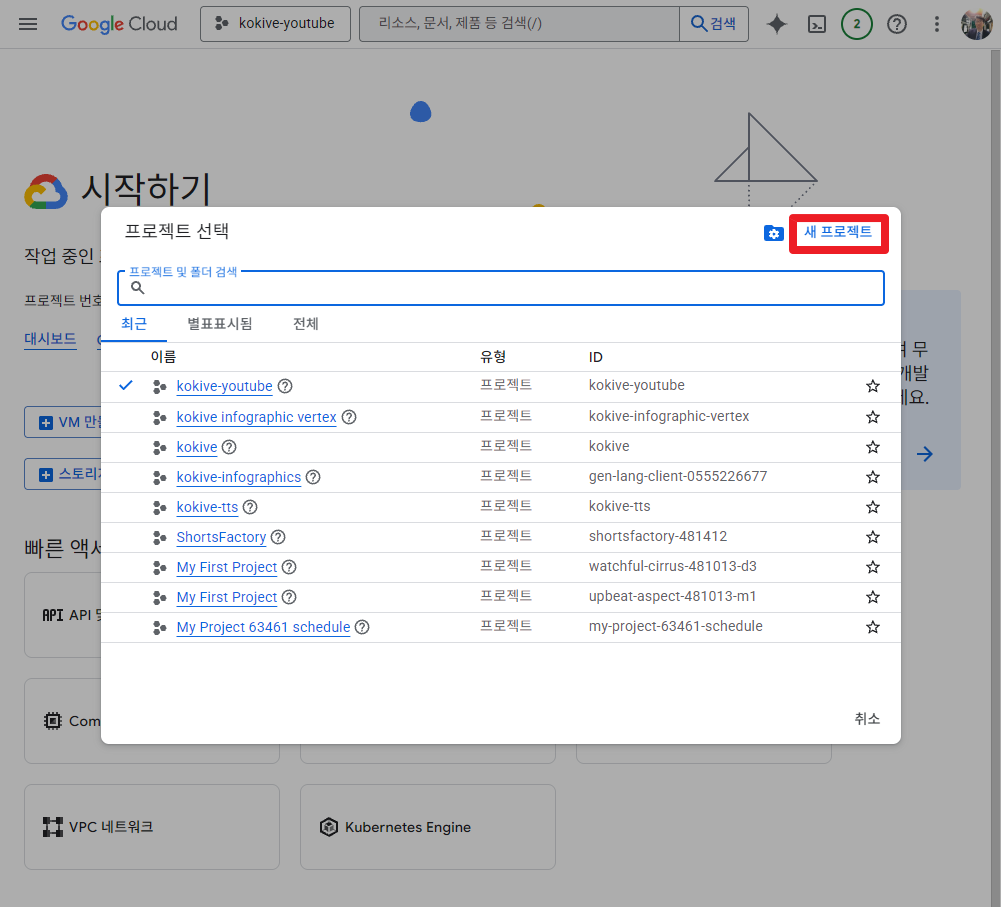View notifications showing 2 pending items
The width and height of the screenshot is (1001, 907).
857,23
